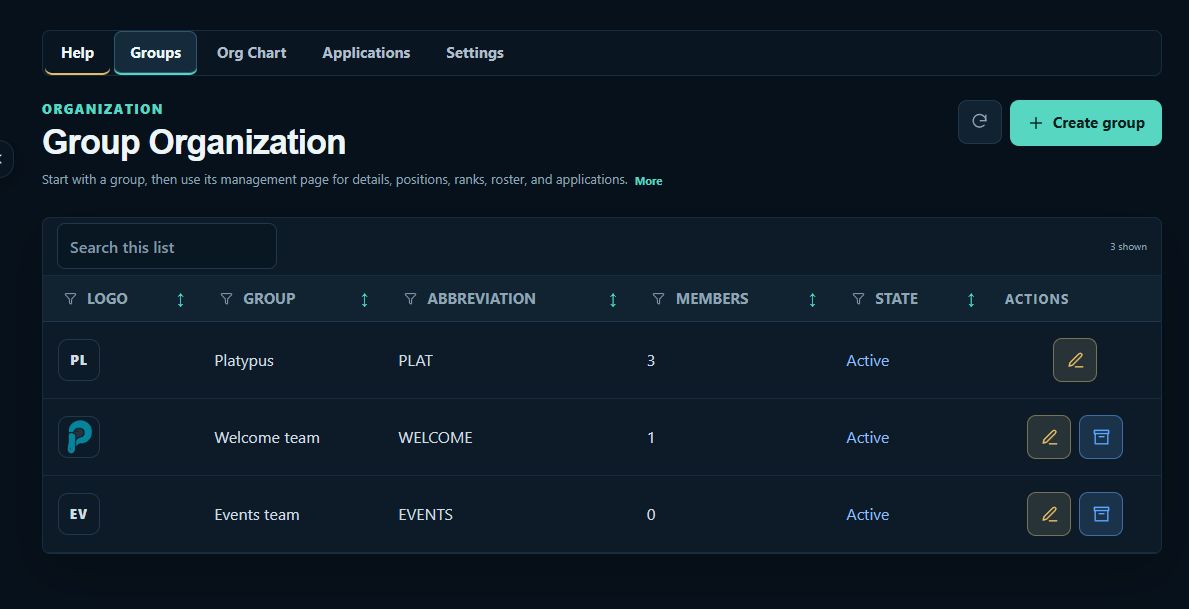Go to the Applications tab
Viewport: 1189px width, 609px height.
click(x=366, y=52)
